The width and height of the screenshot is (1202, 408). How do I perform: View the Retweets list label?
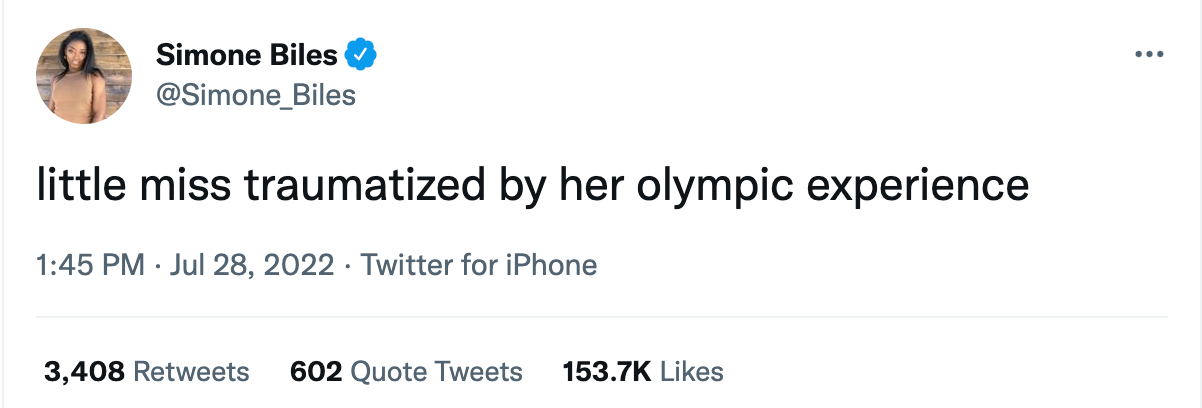(x=191, y=372)
